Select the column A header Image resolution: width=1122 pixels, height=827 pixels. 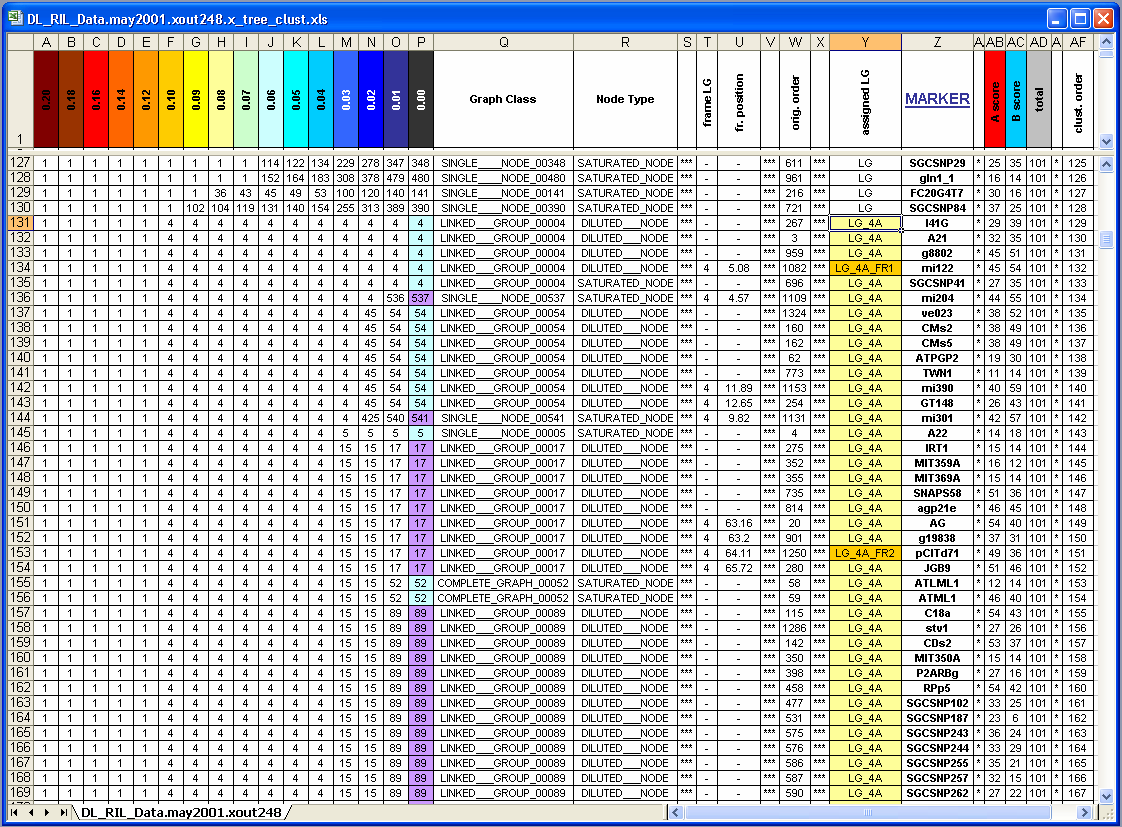[46, 42]
